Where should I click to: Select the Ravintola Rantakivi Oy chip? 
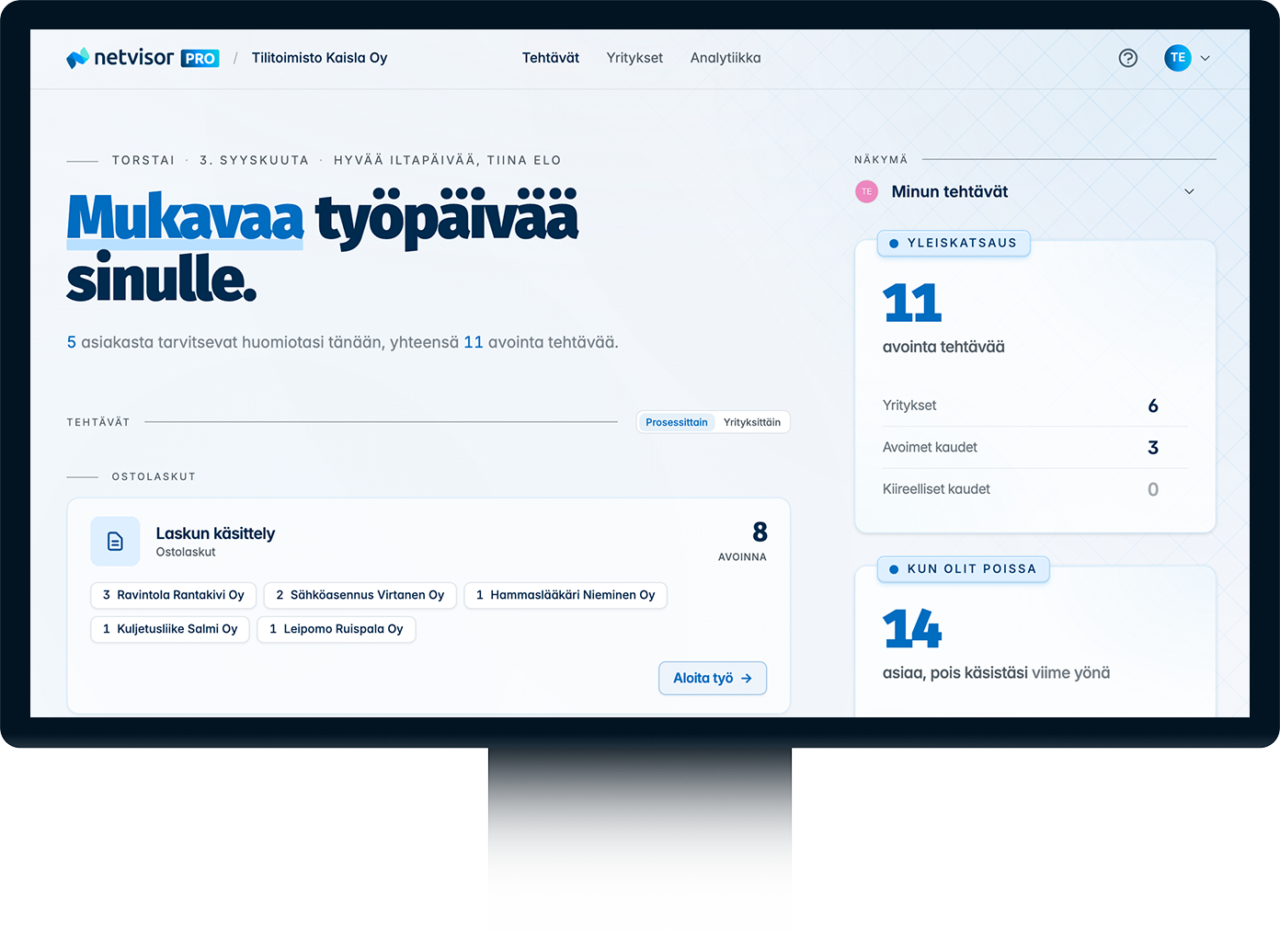pos(174,595)
